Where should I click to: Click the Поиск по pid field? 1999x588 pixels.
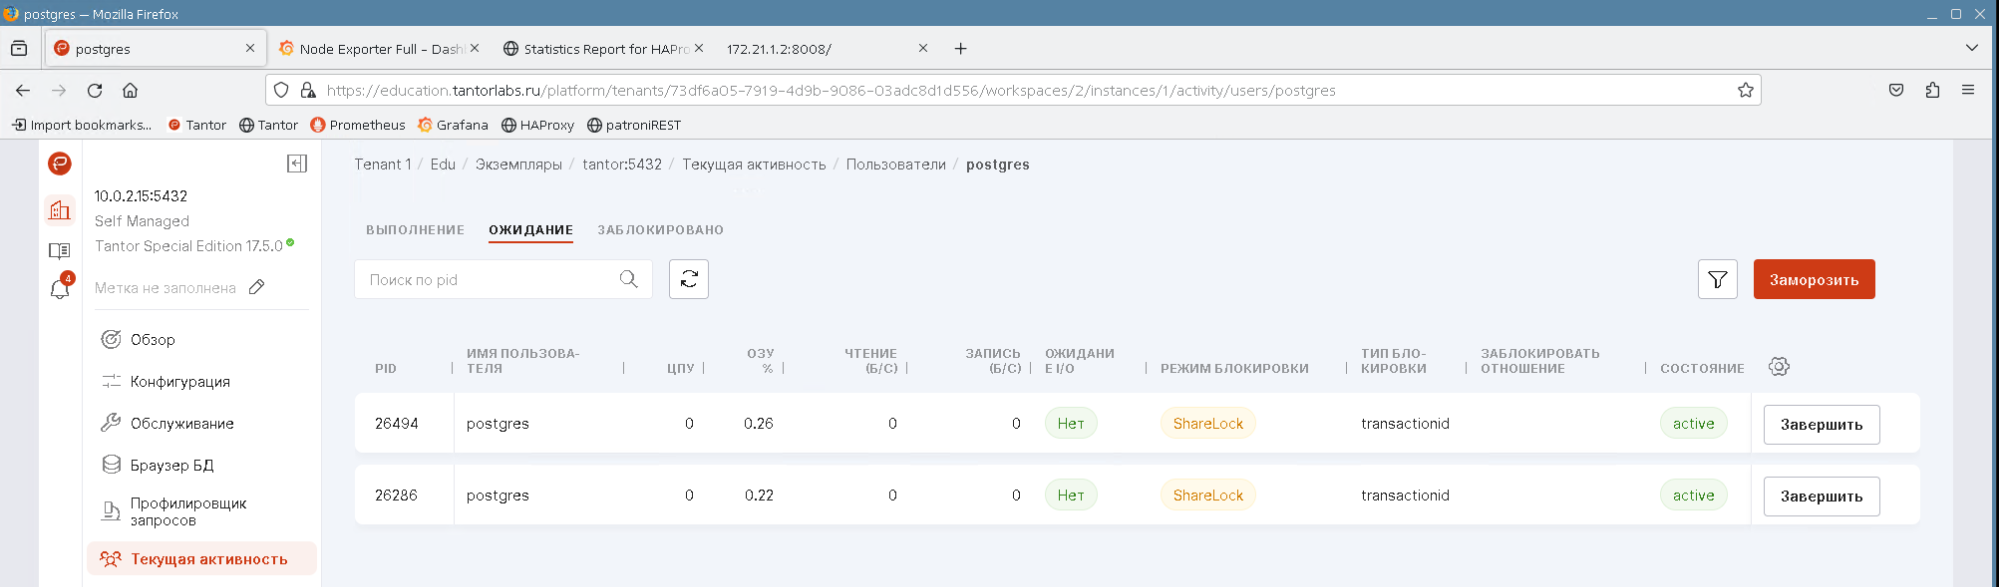click(490, 280)
